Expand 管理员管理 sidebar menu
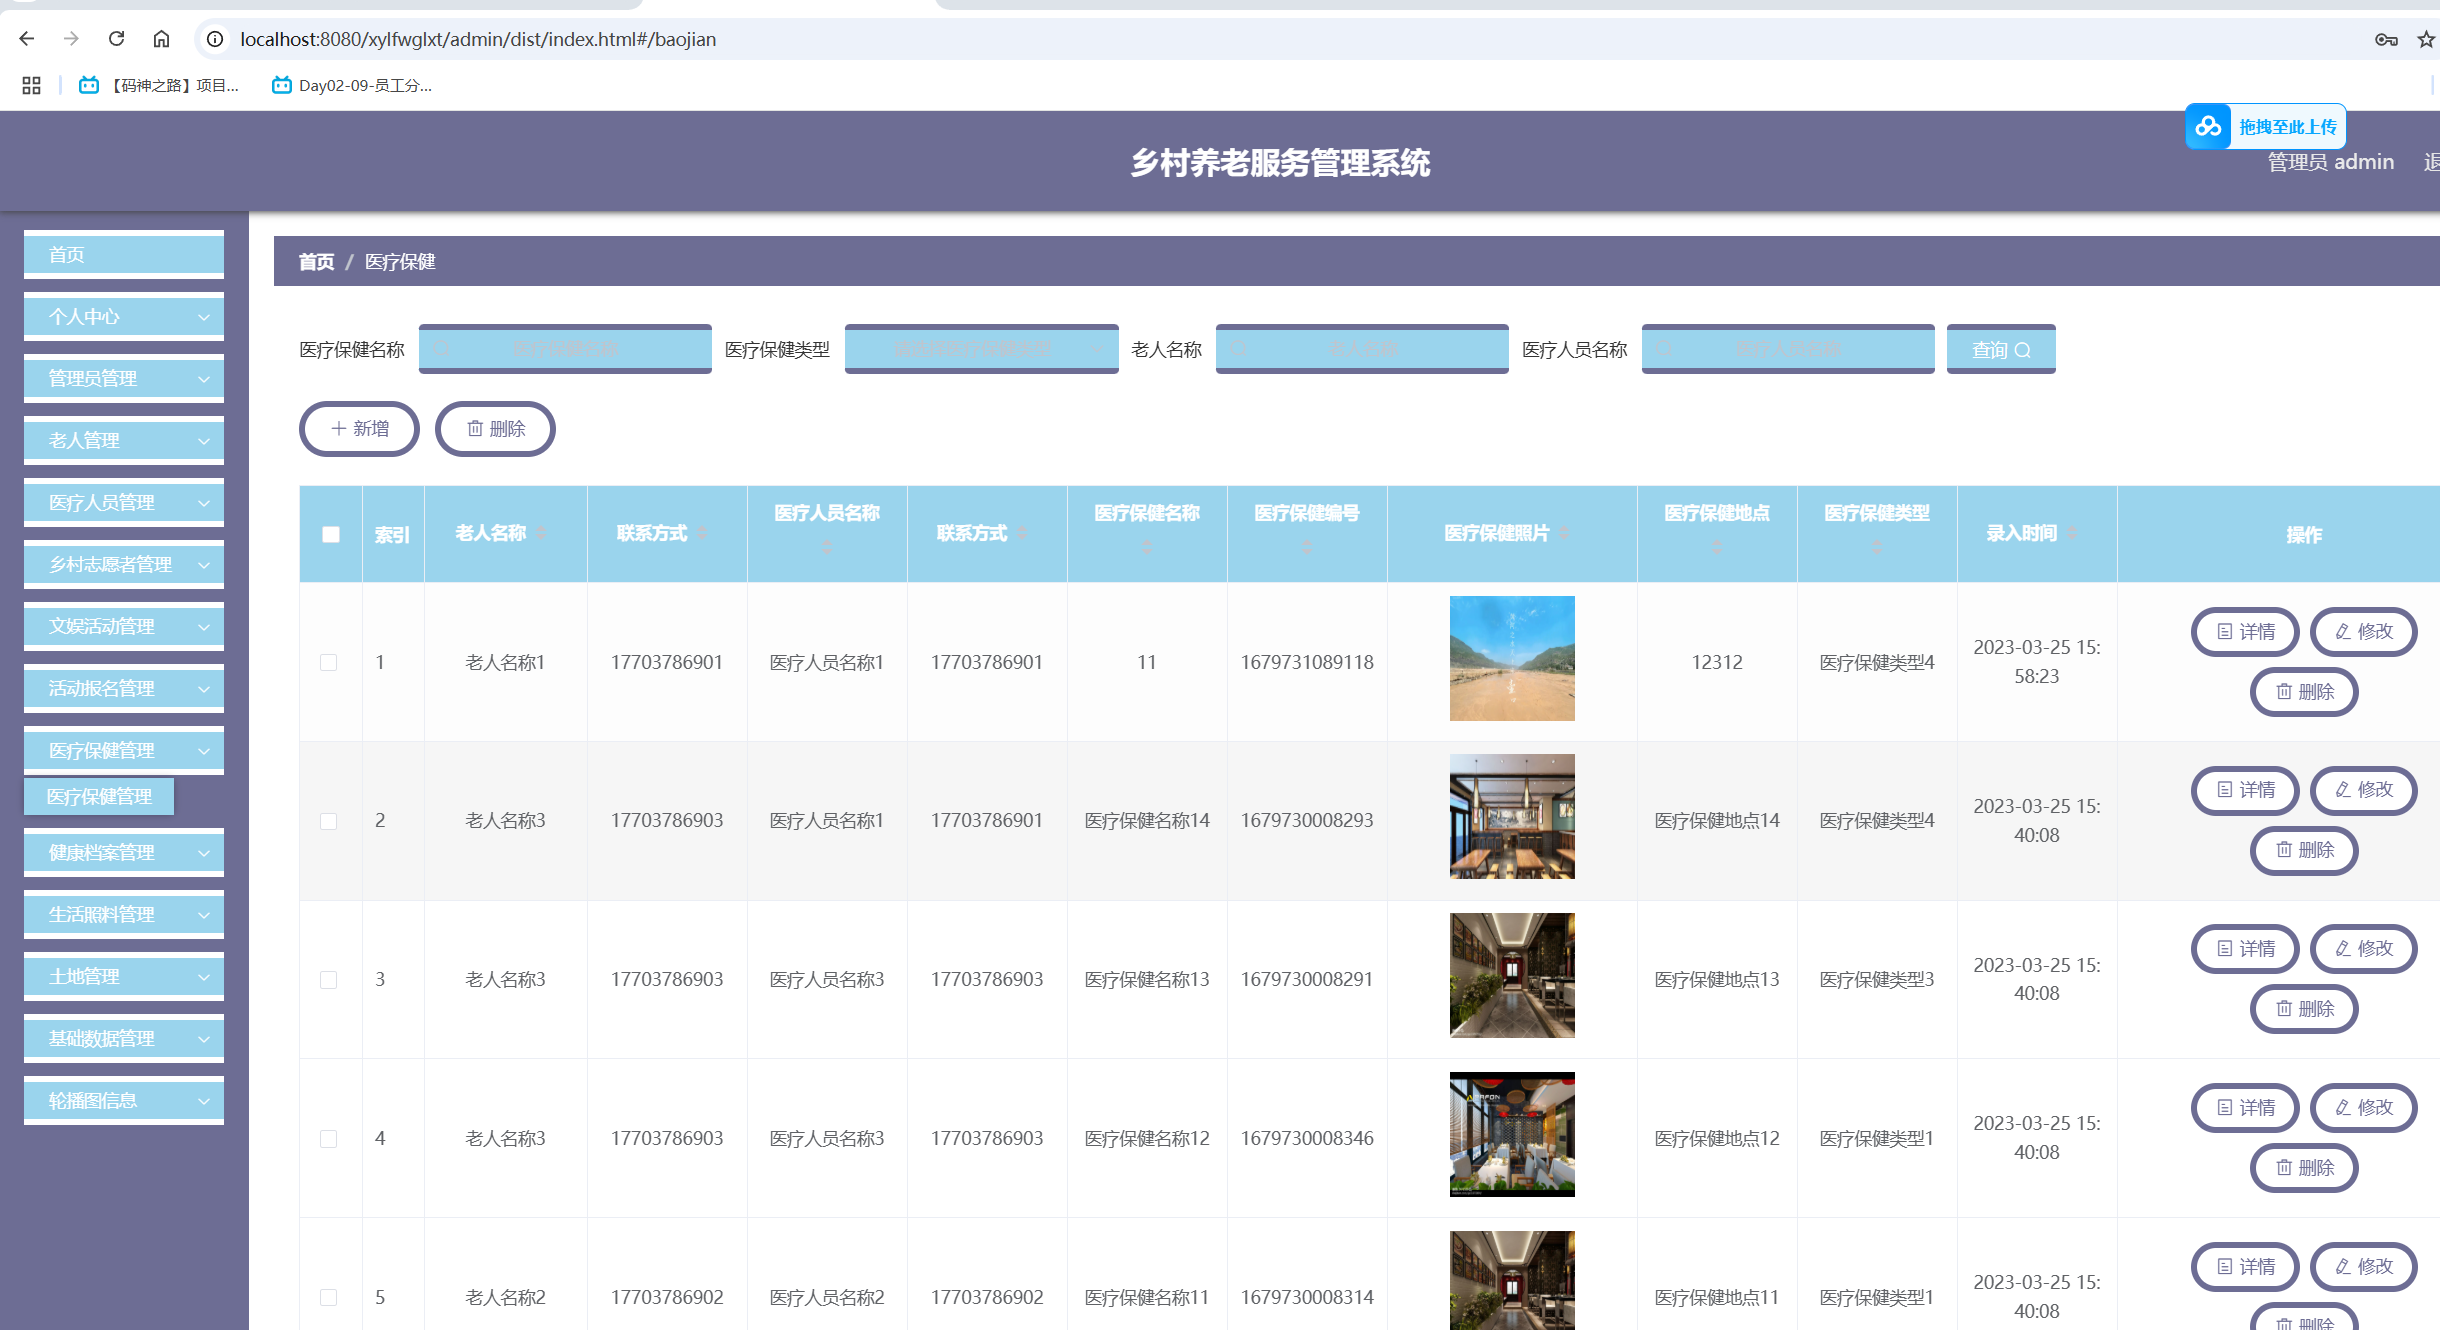 click(124, 379)
